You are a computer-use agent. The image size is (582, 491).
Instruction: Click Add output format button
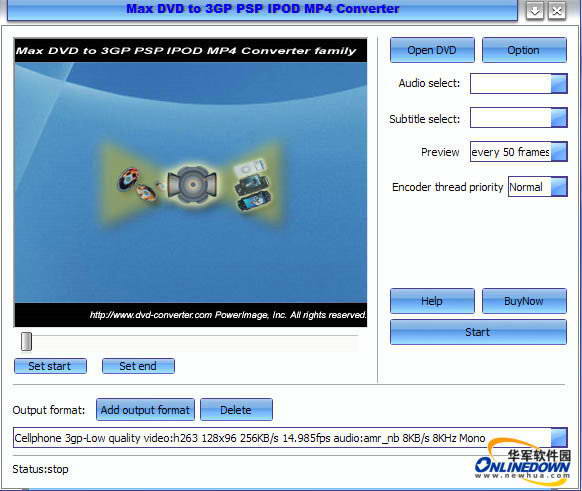145,410
